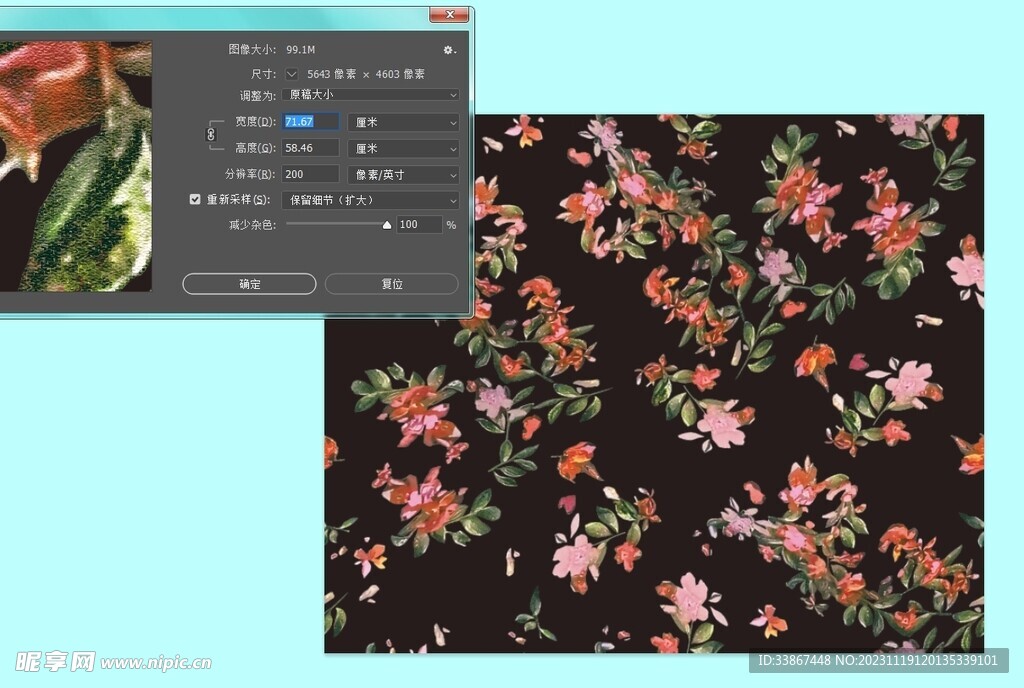This screenshot has width=1024, height=688.
Task: Open the resolution unit 像素/英寸 dropdown
Action: tap(403, 175)
